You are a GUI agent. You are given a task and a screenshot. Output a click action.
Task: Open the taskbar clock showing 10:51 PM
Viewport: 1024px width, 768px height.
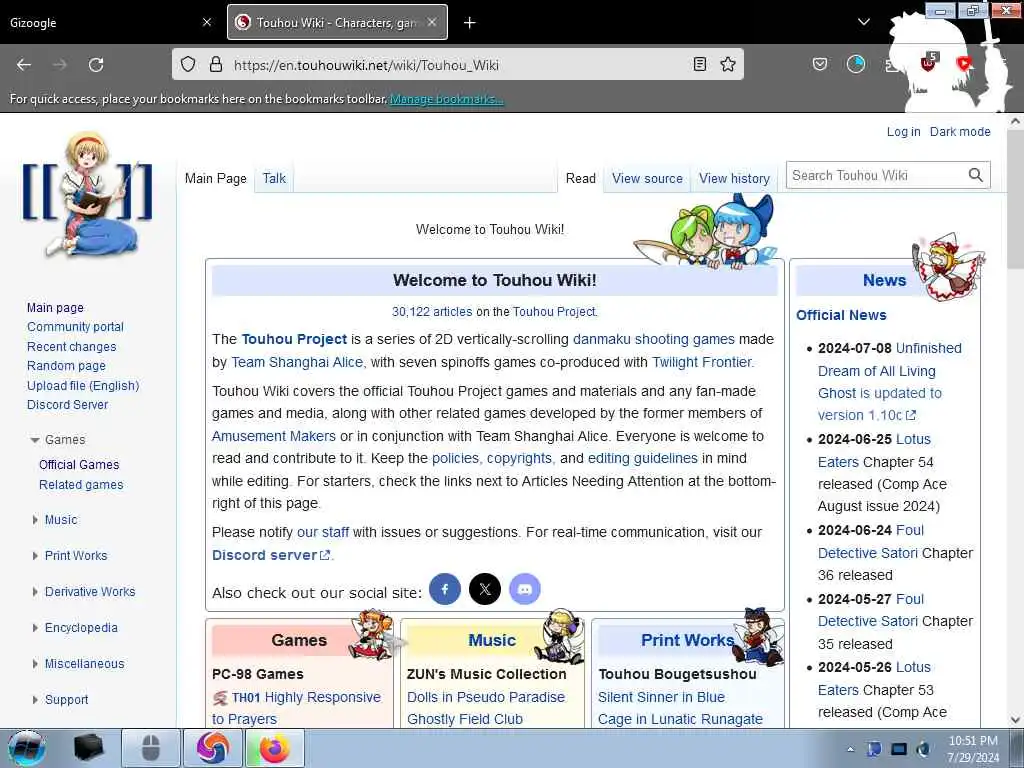pyautogui.click(x=973, y=749)
